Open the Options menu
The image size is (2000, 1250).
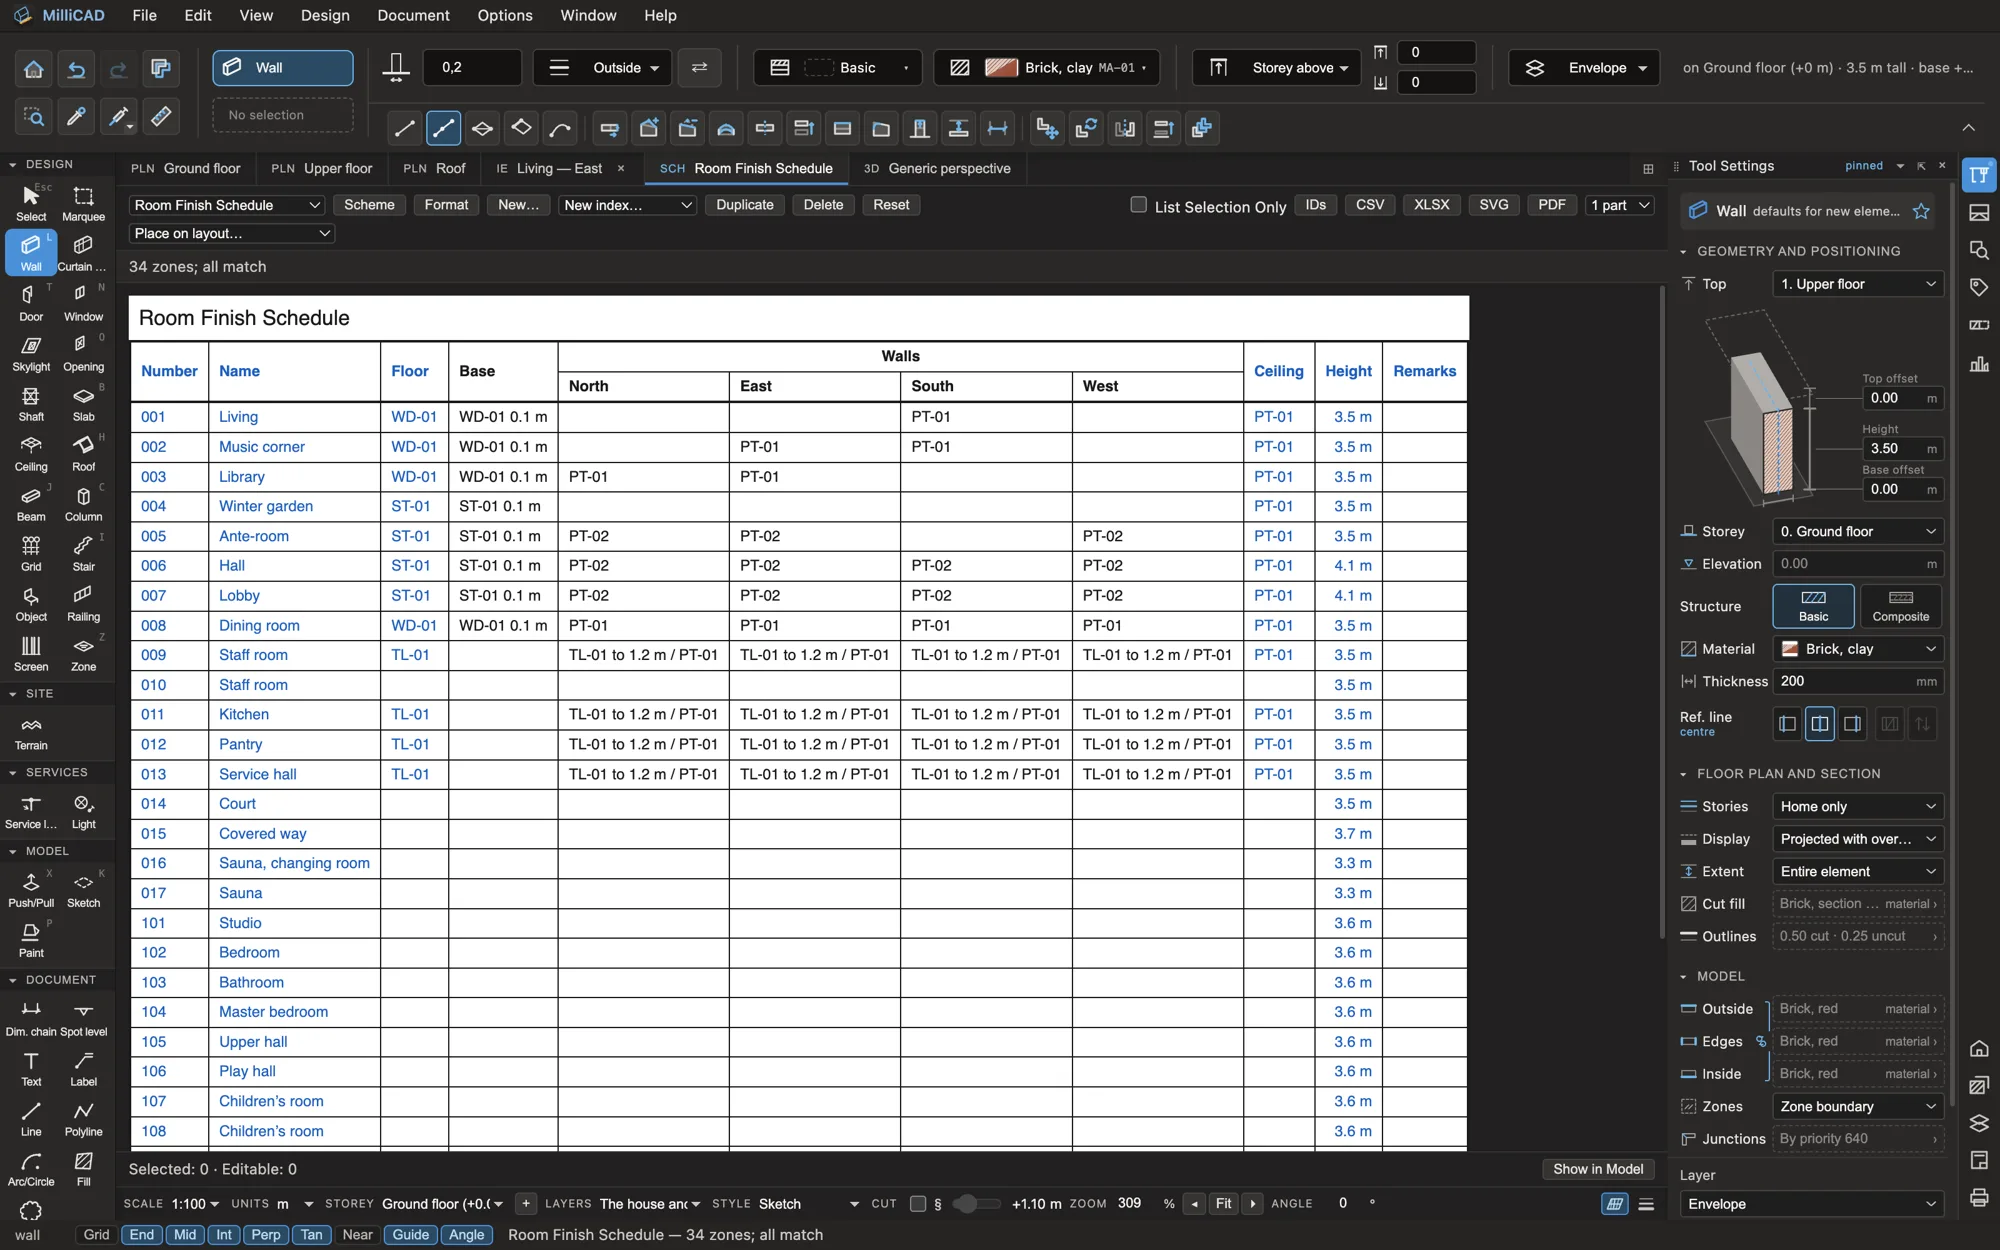(x=505, y=15)
